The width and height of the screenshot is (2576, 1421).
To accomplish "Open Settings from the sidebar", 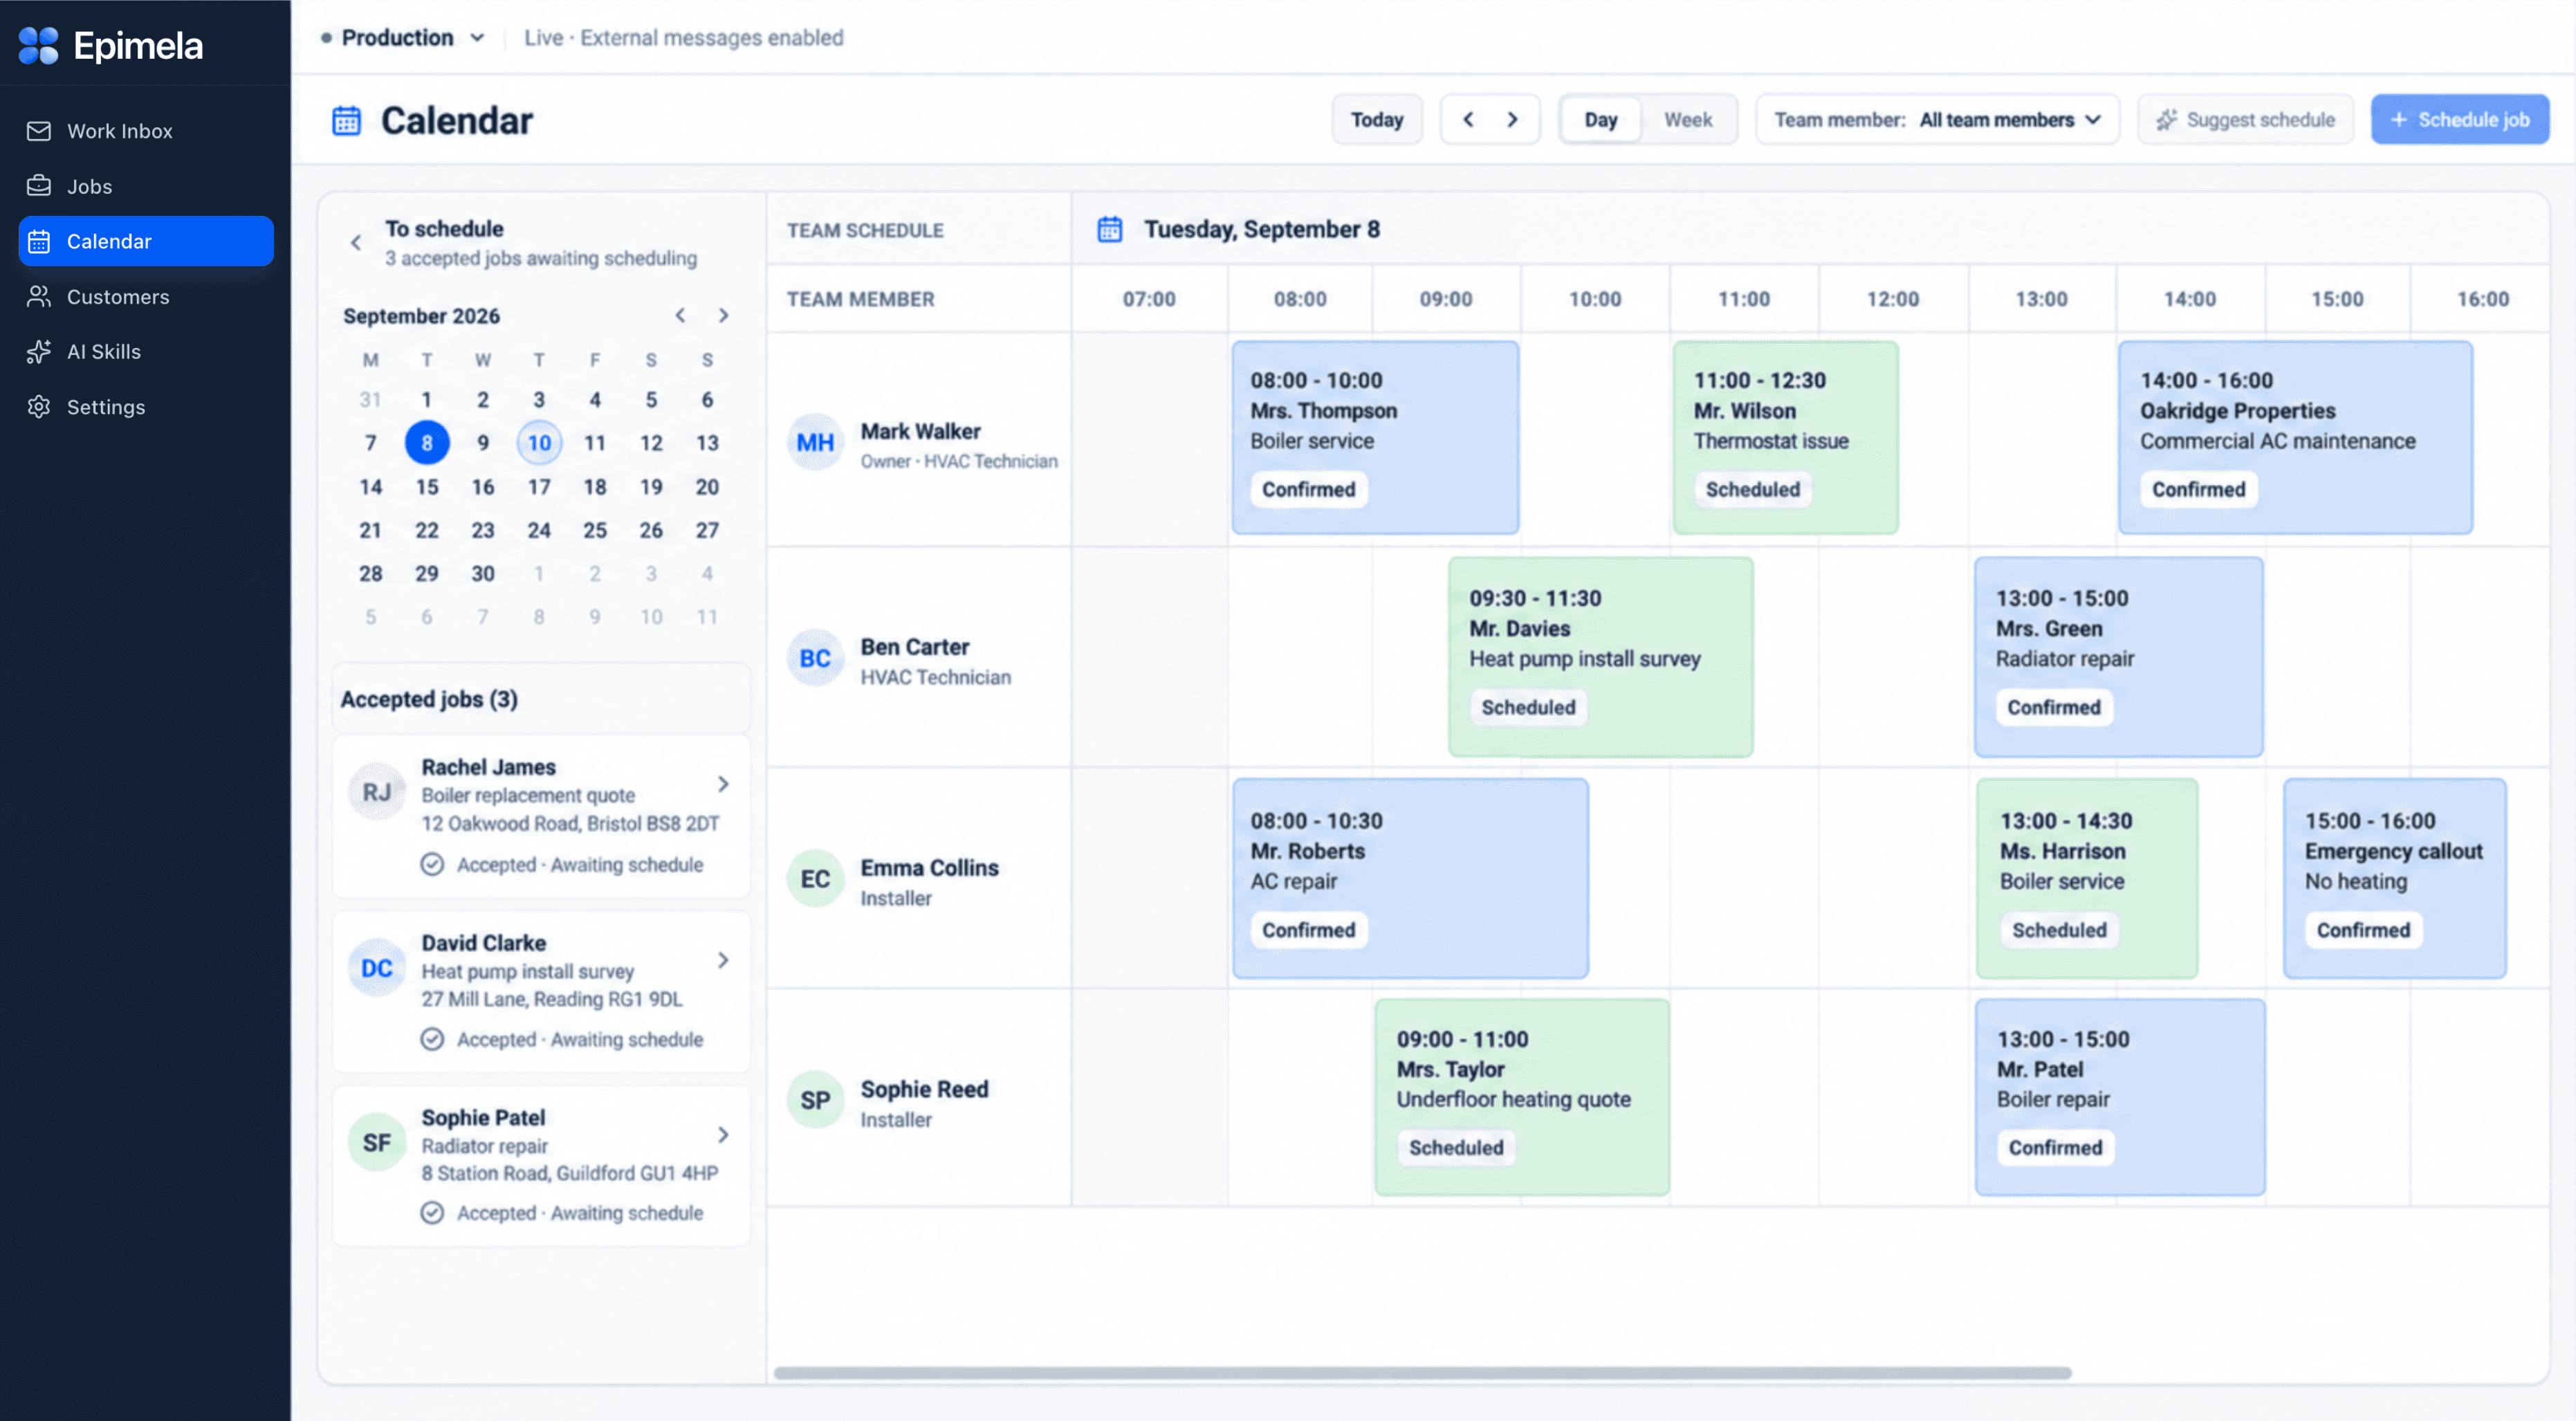I will 146,407.
